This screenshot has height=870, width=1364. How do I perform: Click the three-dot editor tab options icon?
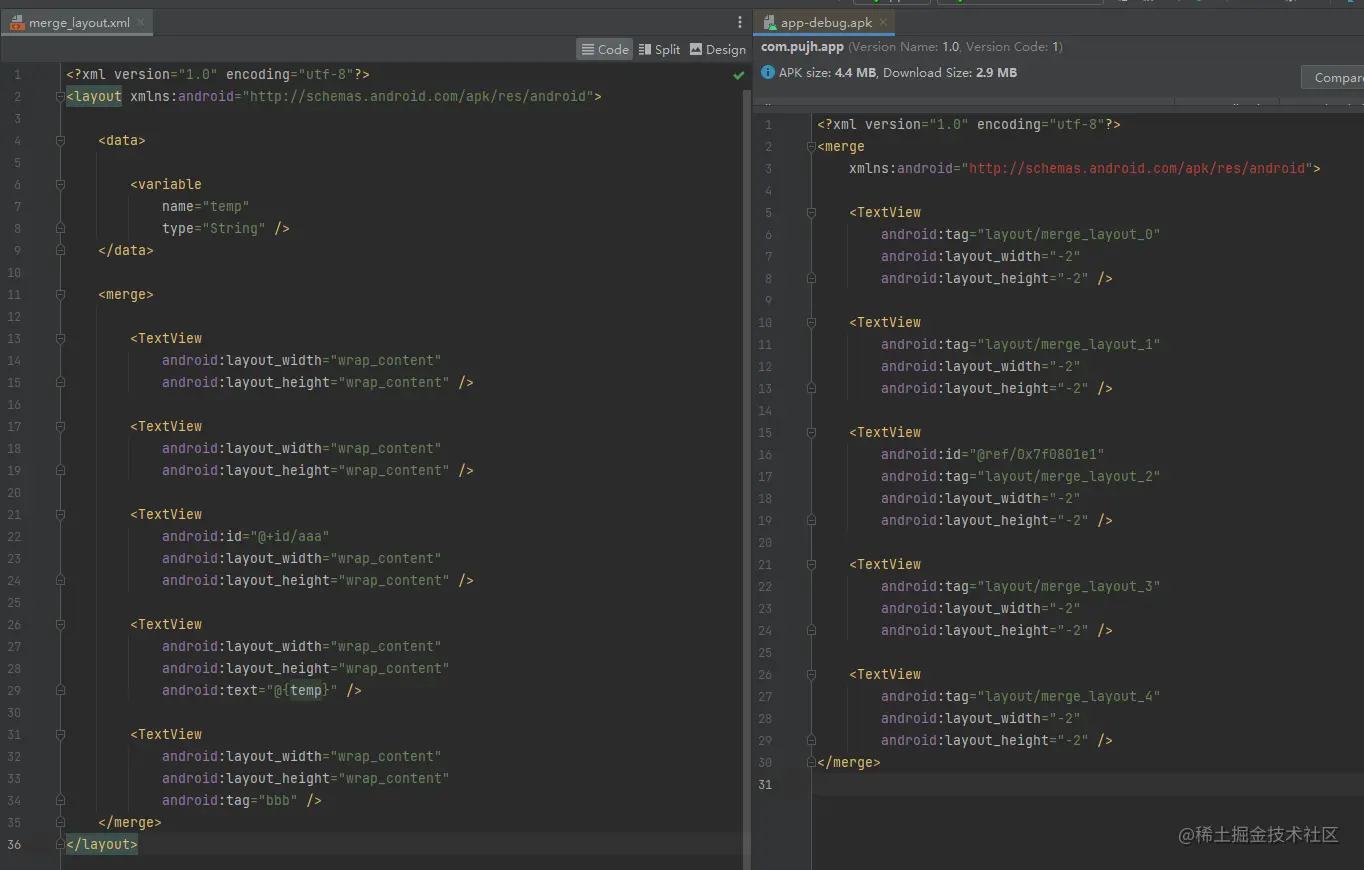(x=740, y=22)
